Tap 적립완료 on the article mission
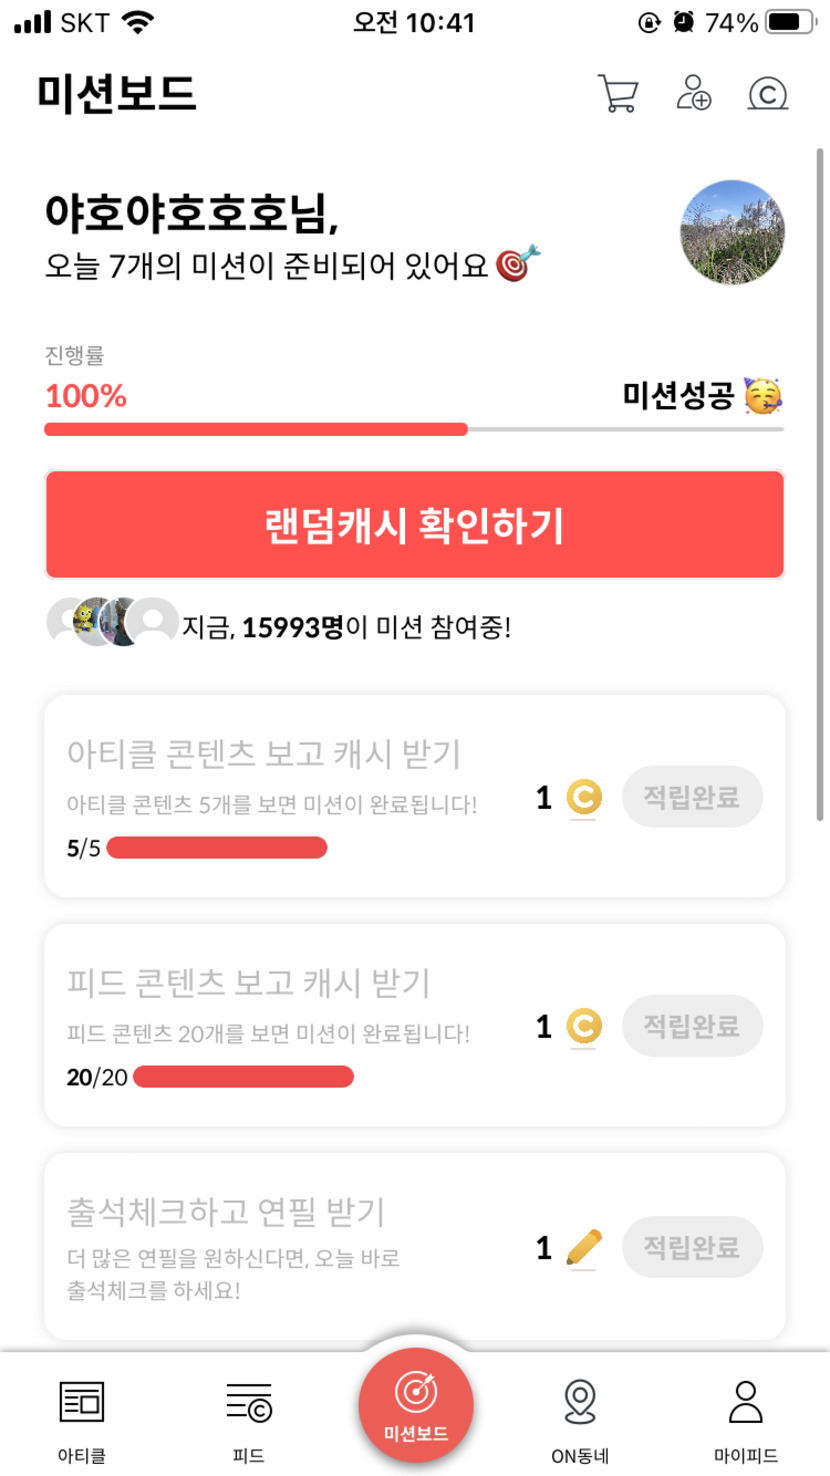 692,798
